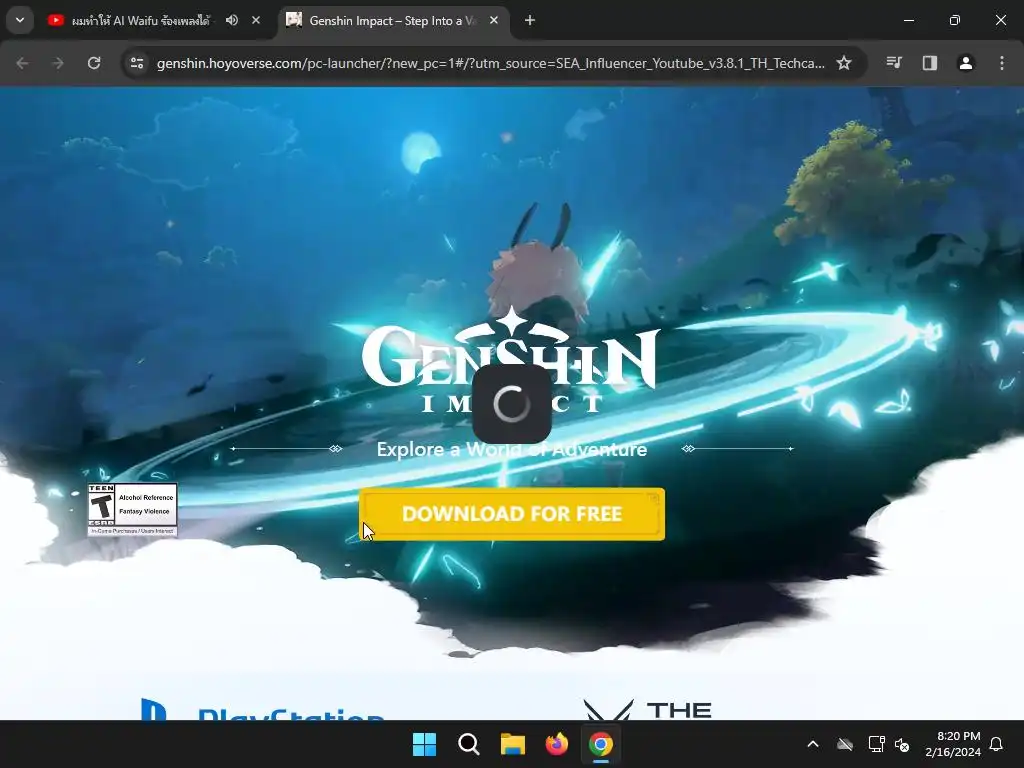Close the Genshin Impact tab
The height and width of the screenshot is (768, 1024).
click(x=494, y=20)
